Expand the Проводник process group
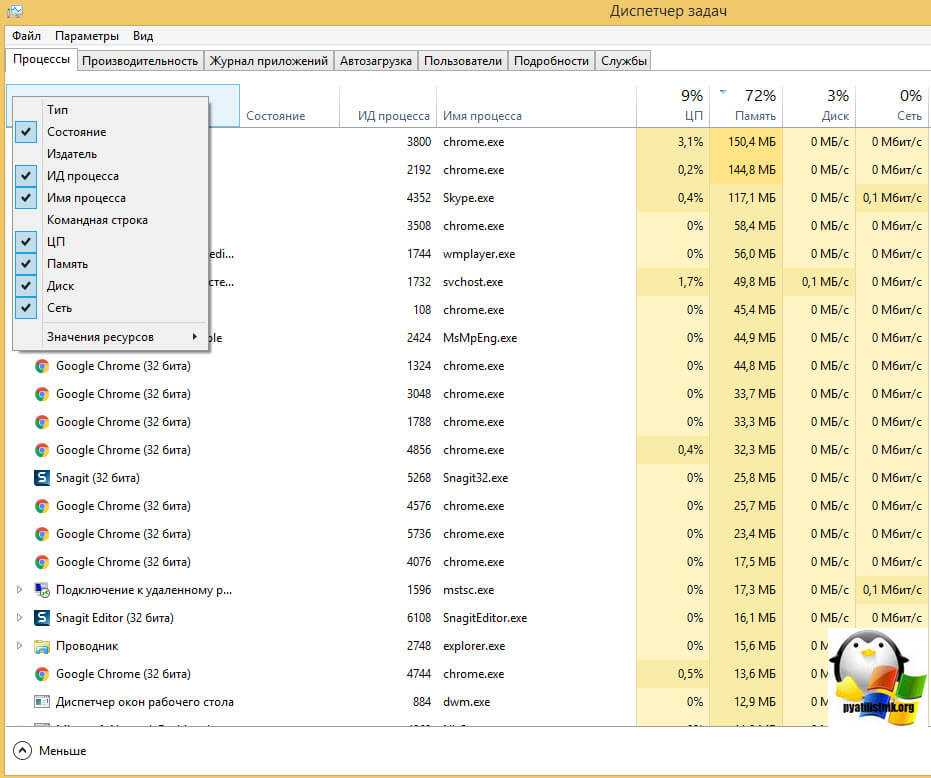The image size is (931, 778). point(19,646)
